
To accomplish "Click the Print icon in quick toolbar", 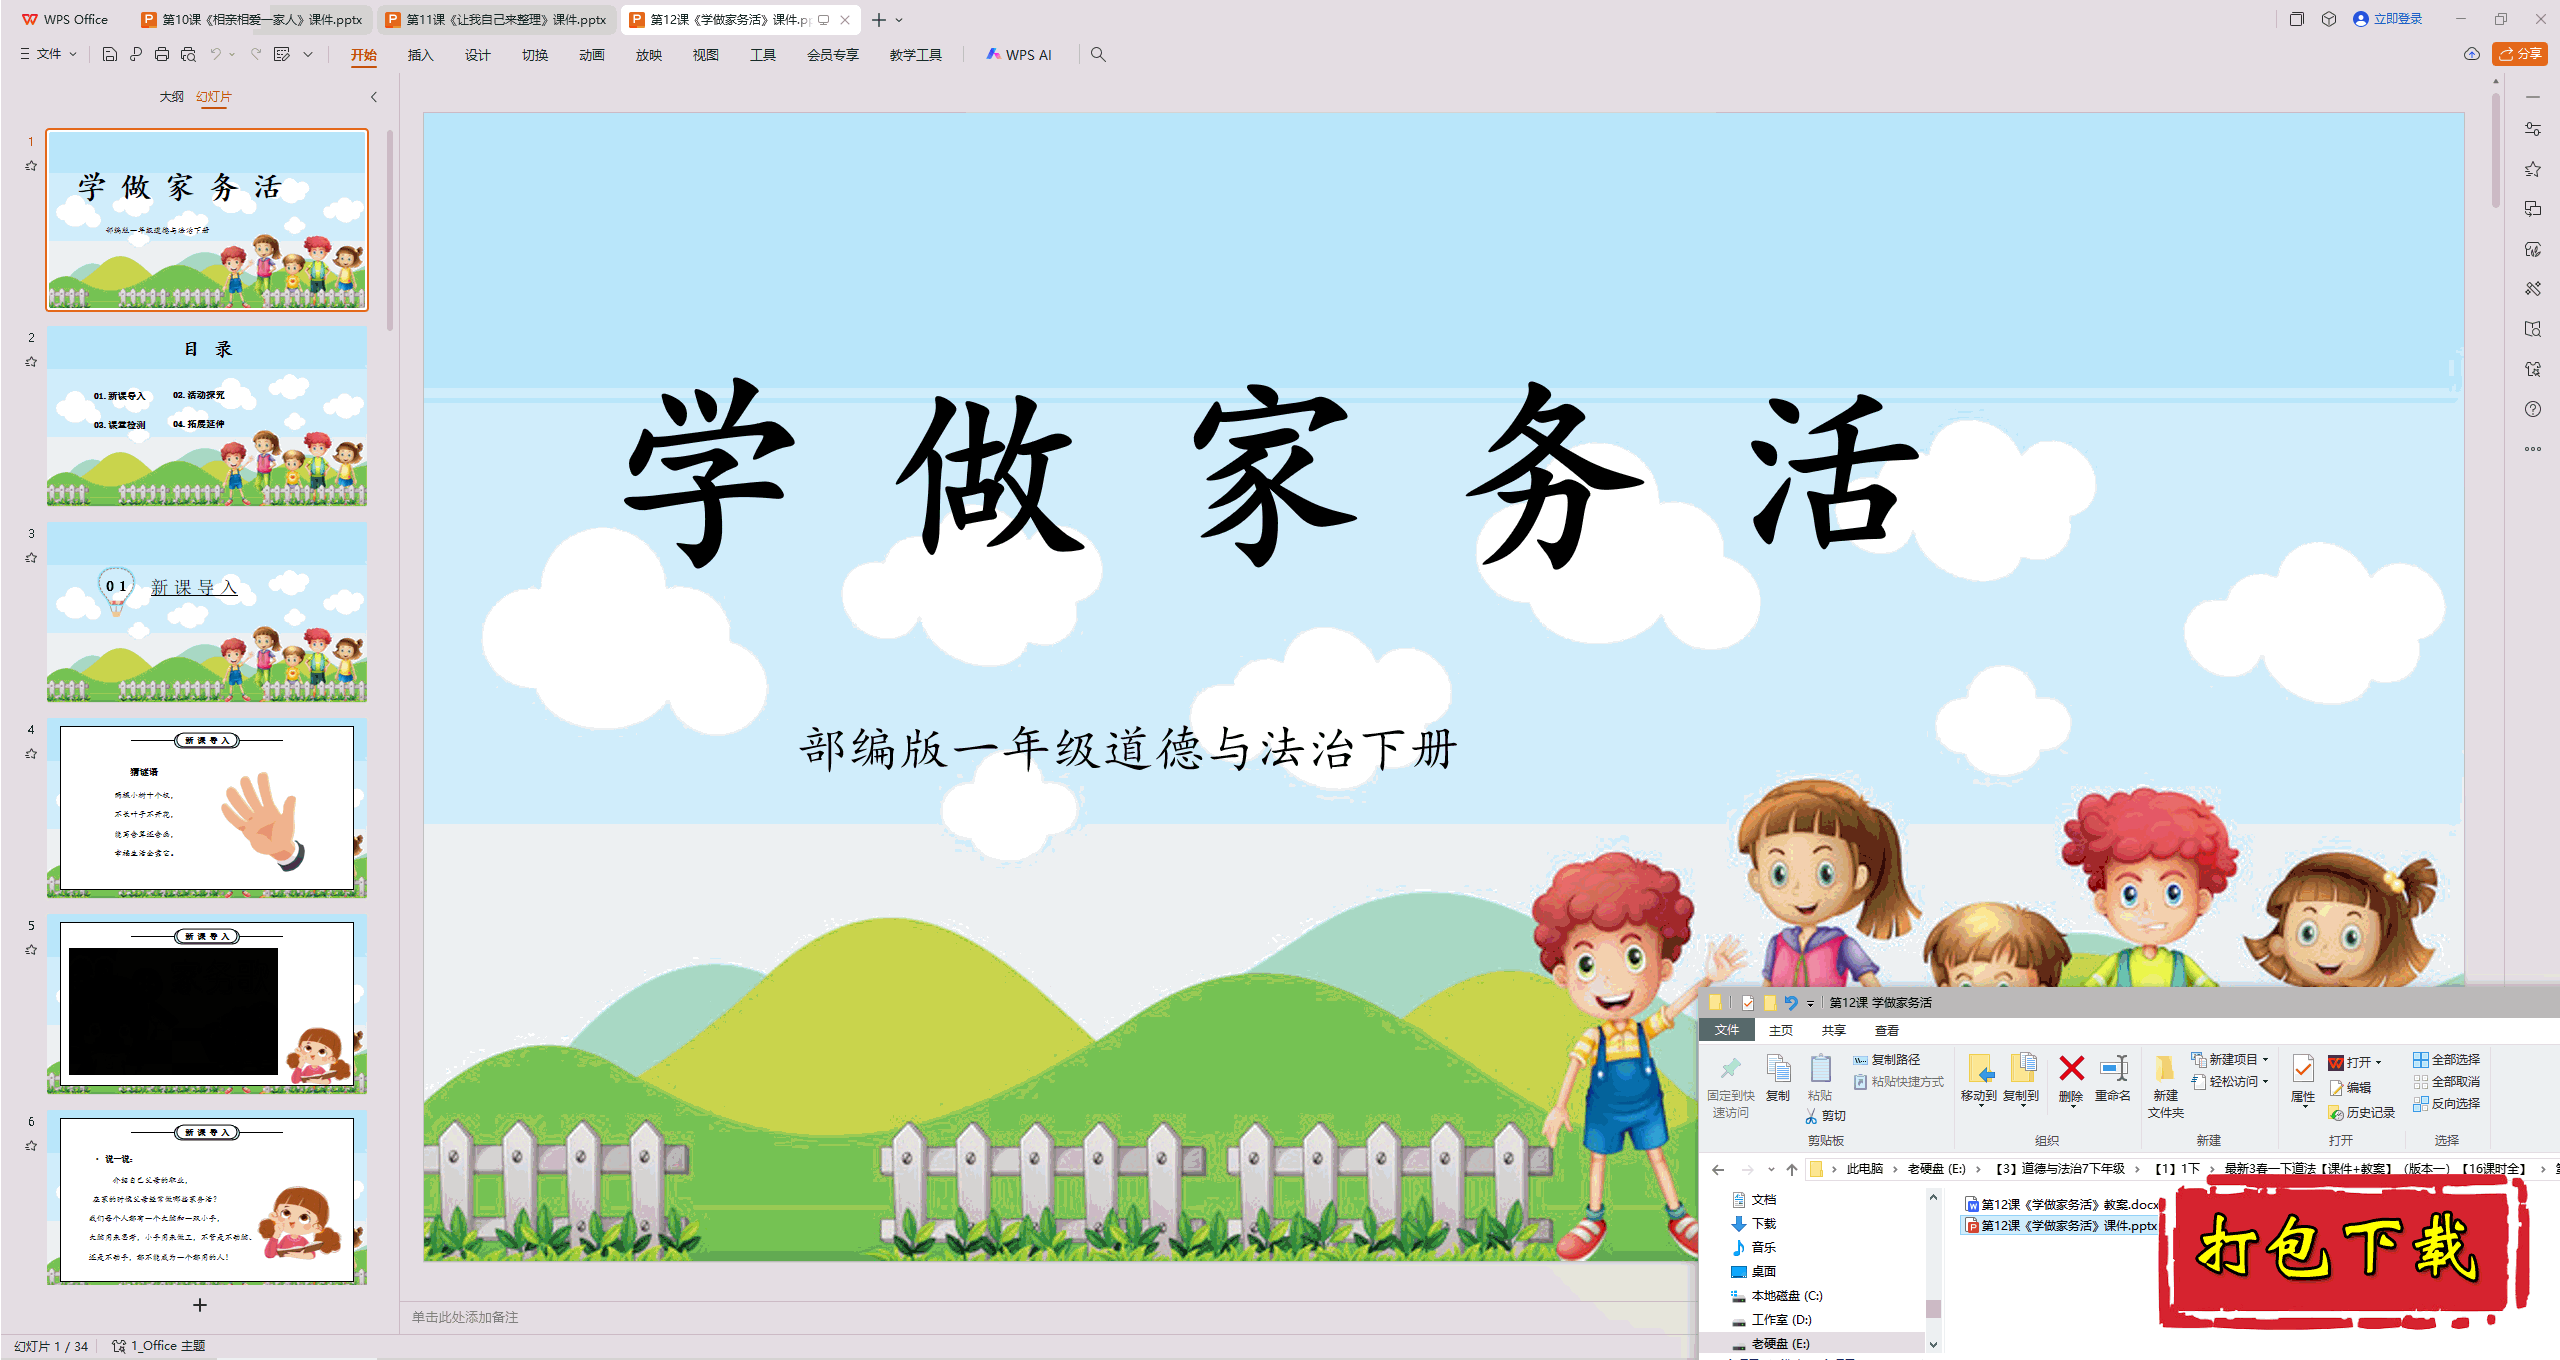I will click(162, 55).
